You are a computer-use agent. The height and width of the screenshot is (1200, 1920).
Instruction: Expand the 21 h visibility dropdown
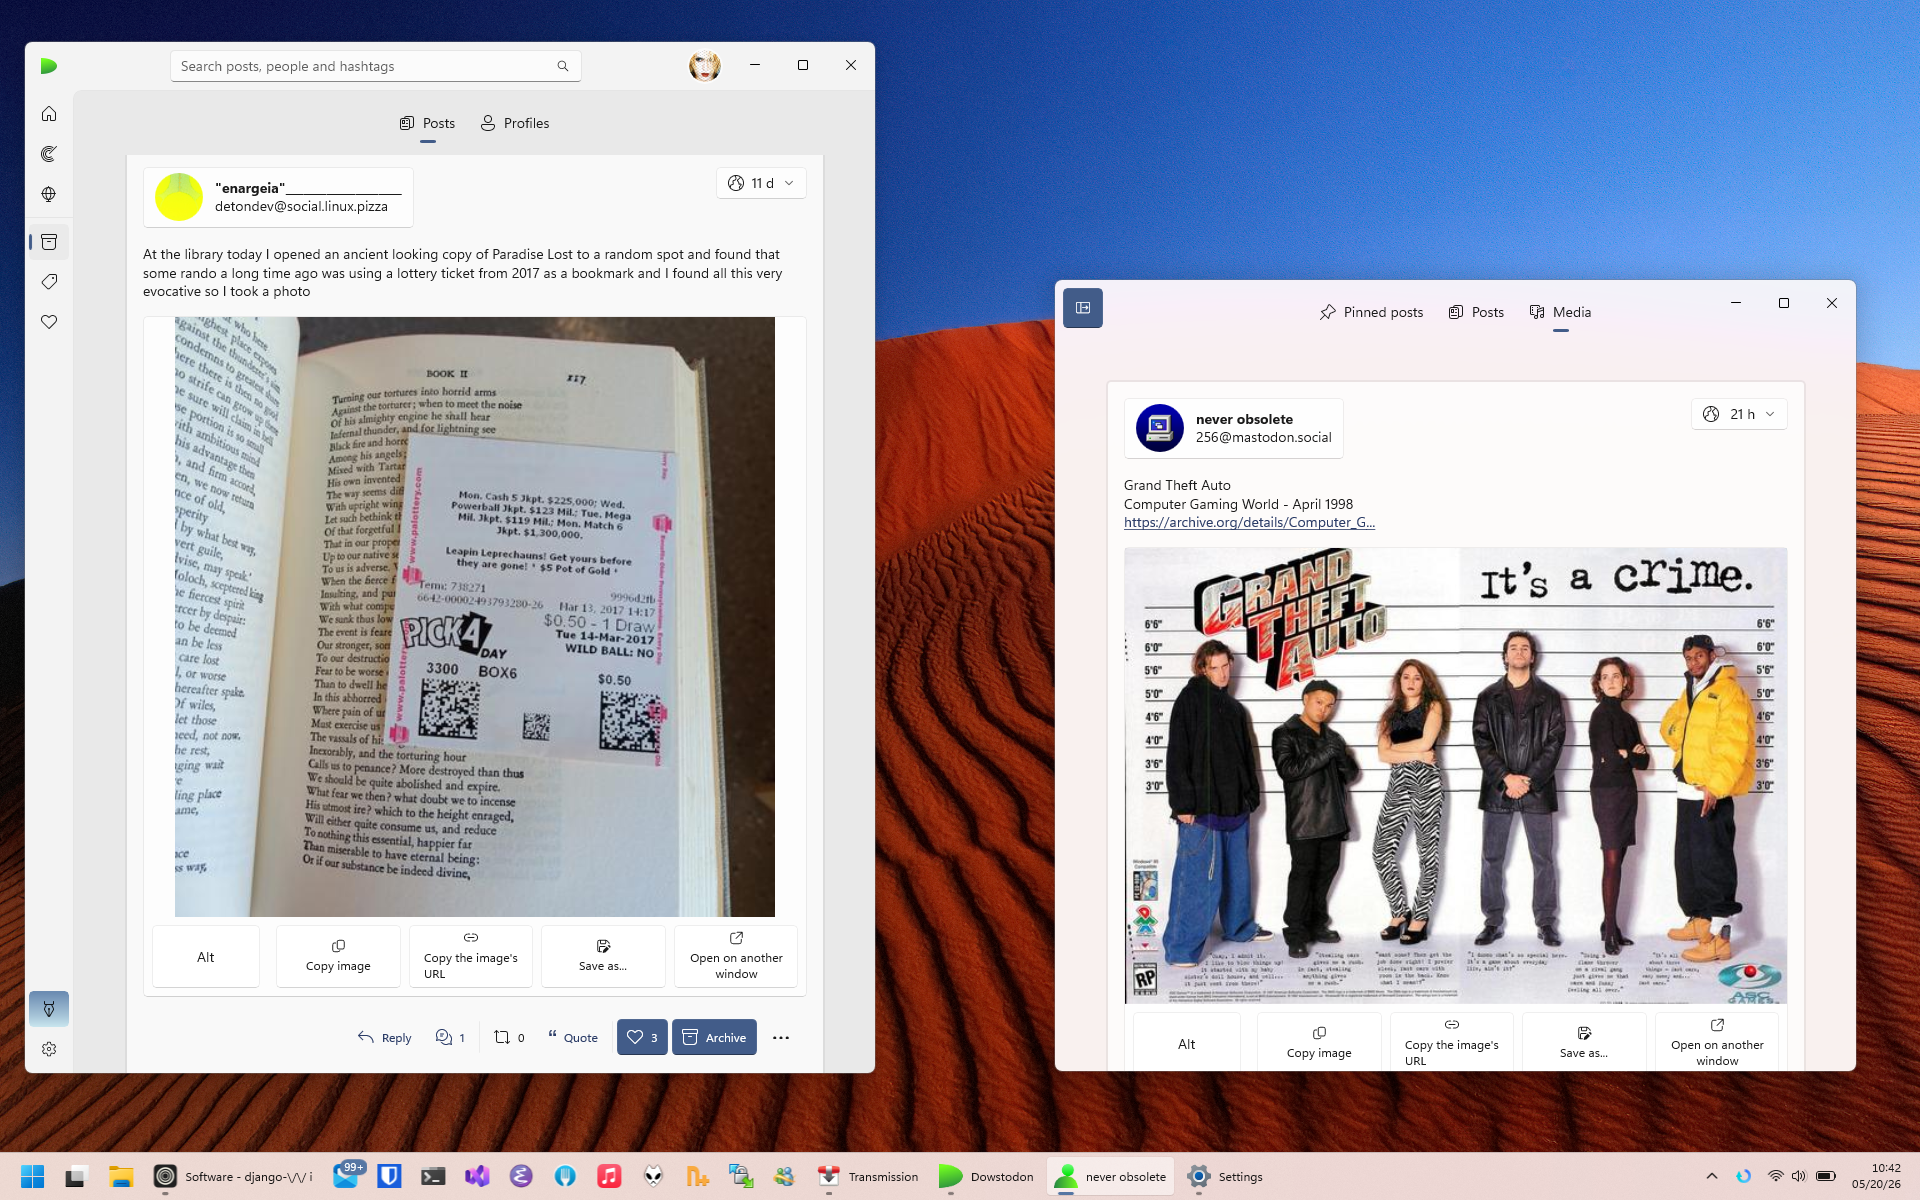pos(1739,414)
